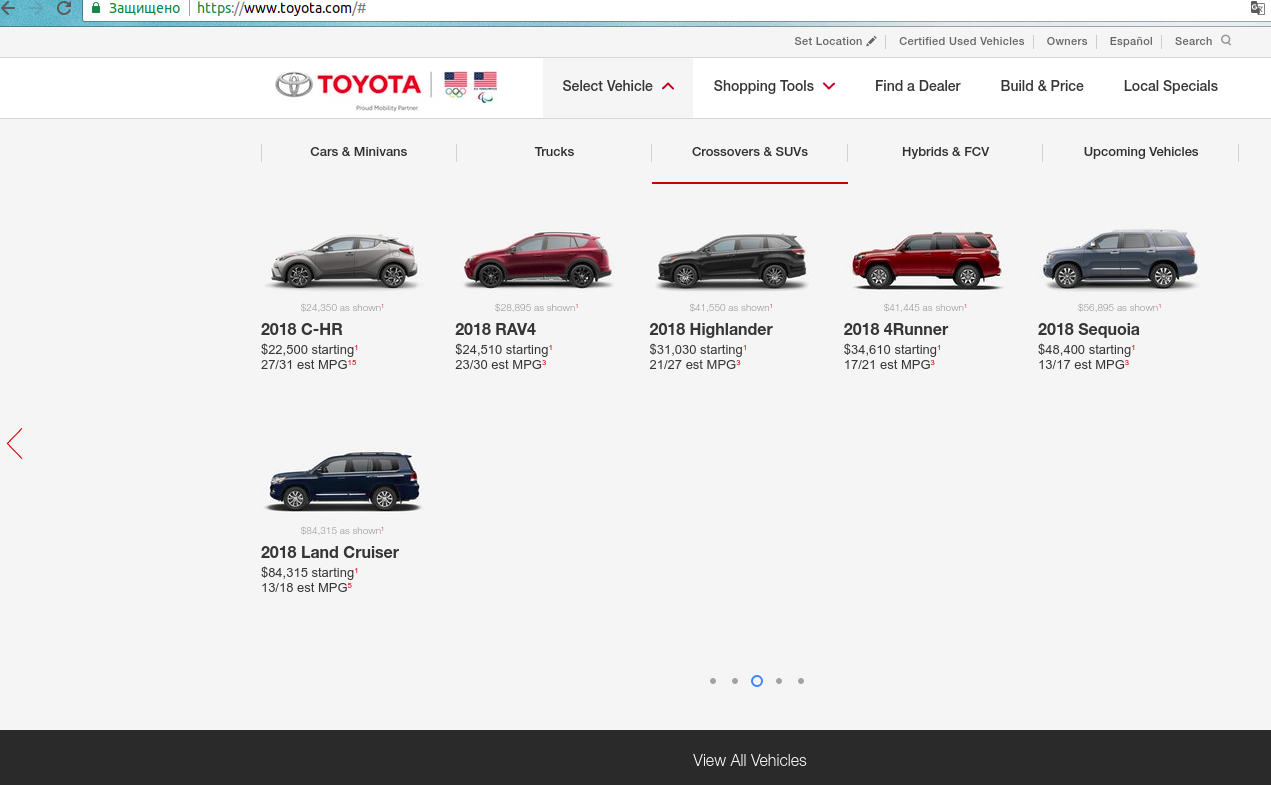This screenshot has width=1271, height=785.
Task: Open Certified Used Vehicles link
Action: (x=961, y=41)
